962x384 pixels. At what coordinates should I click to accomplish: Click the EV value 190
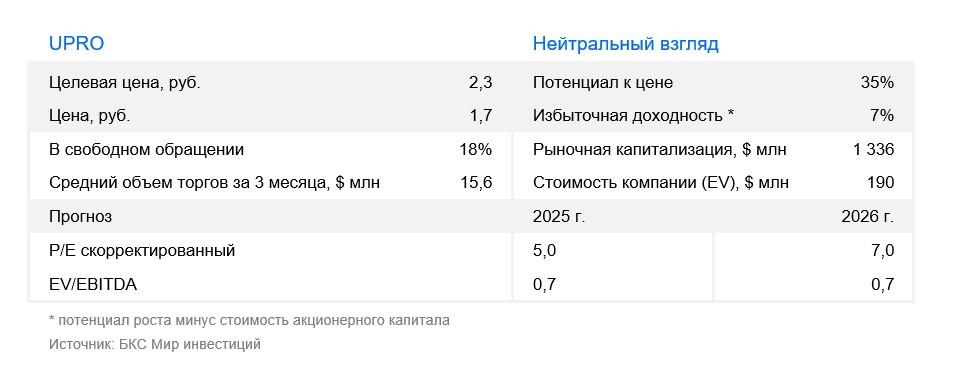point(881,183)
